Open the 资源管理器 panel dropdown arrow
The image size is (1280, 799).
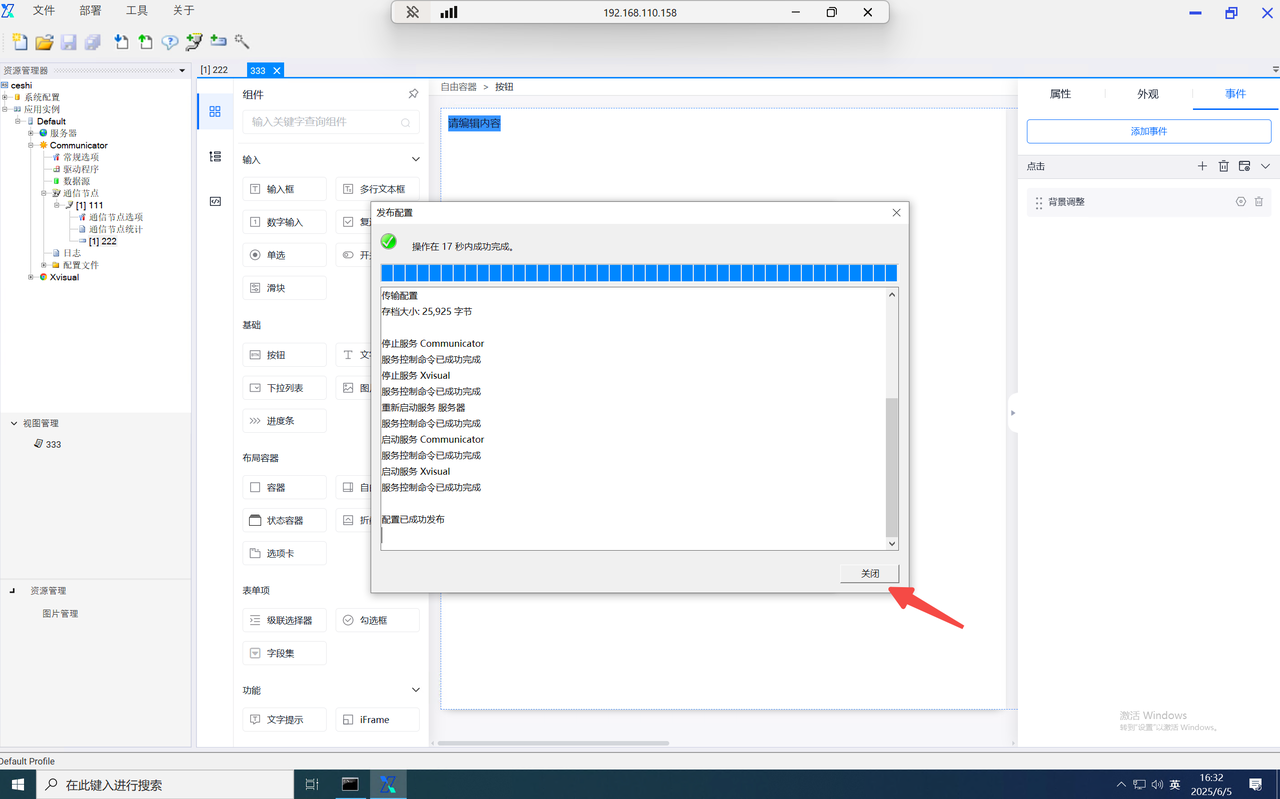[182, 71]
